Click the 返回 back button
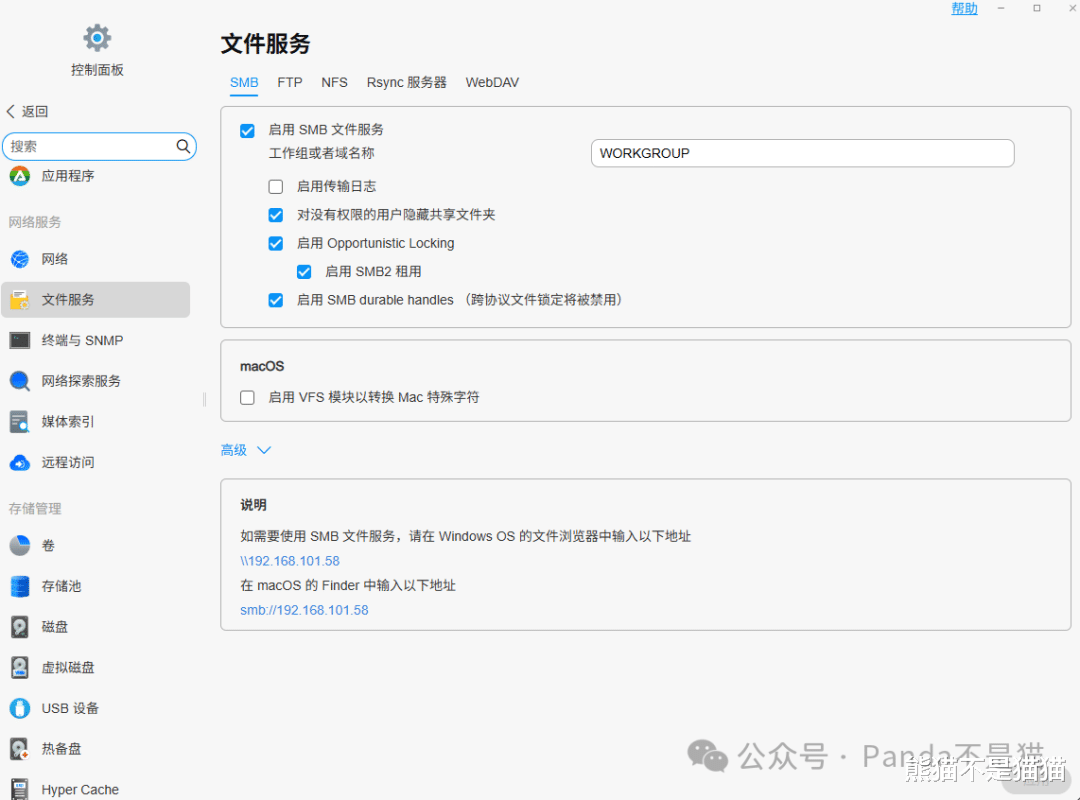 [28, 111]
